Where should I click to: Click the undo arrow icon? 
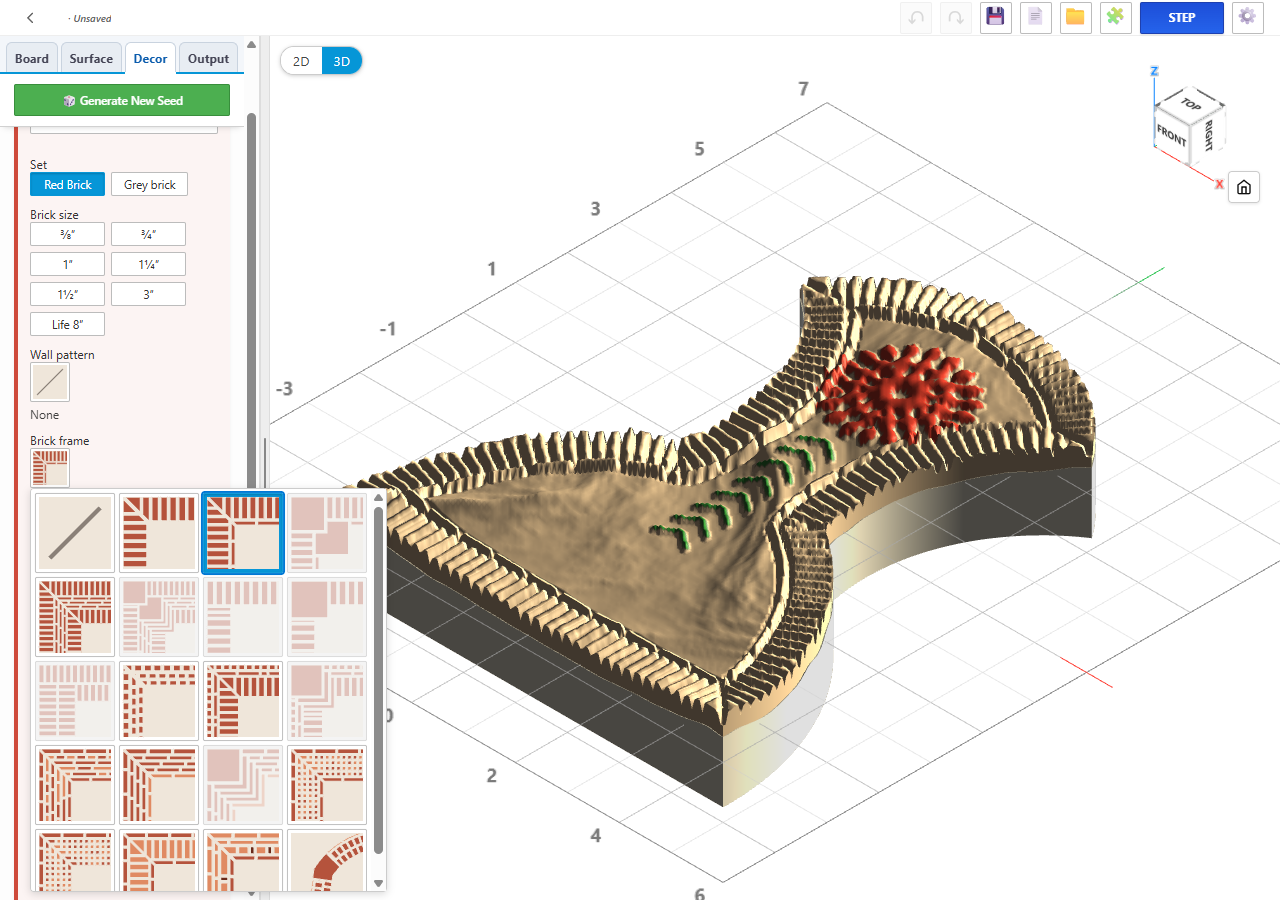[x=915, y=17]
